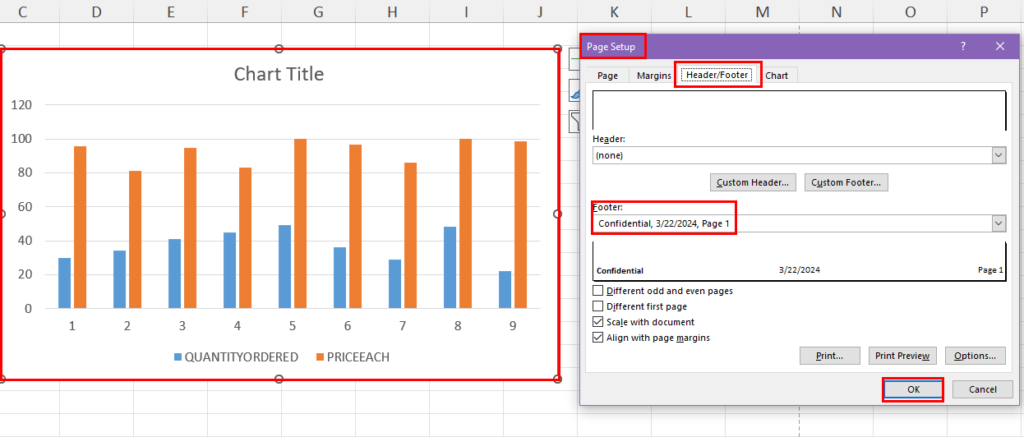Select the orange PRICEEACH legend marker
Viewport: 1024px width, 437px height.
click(x=320, y=357)
